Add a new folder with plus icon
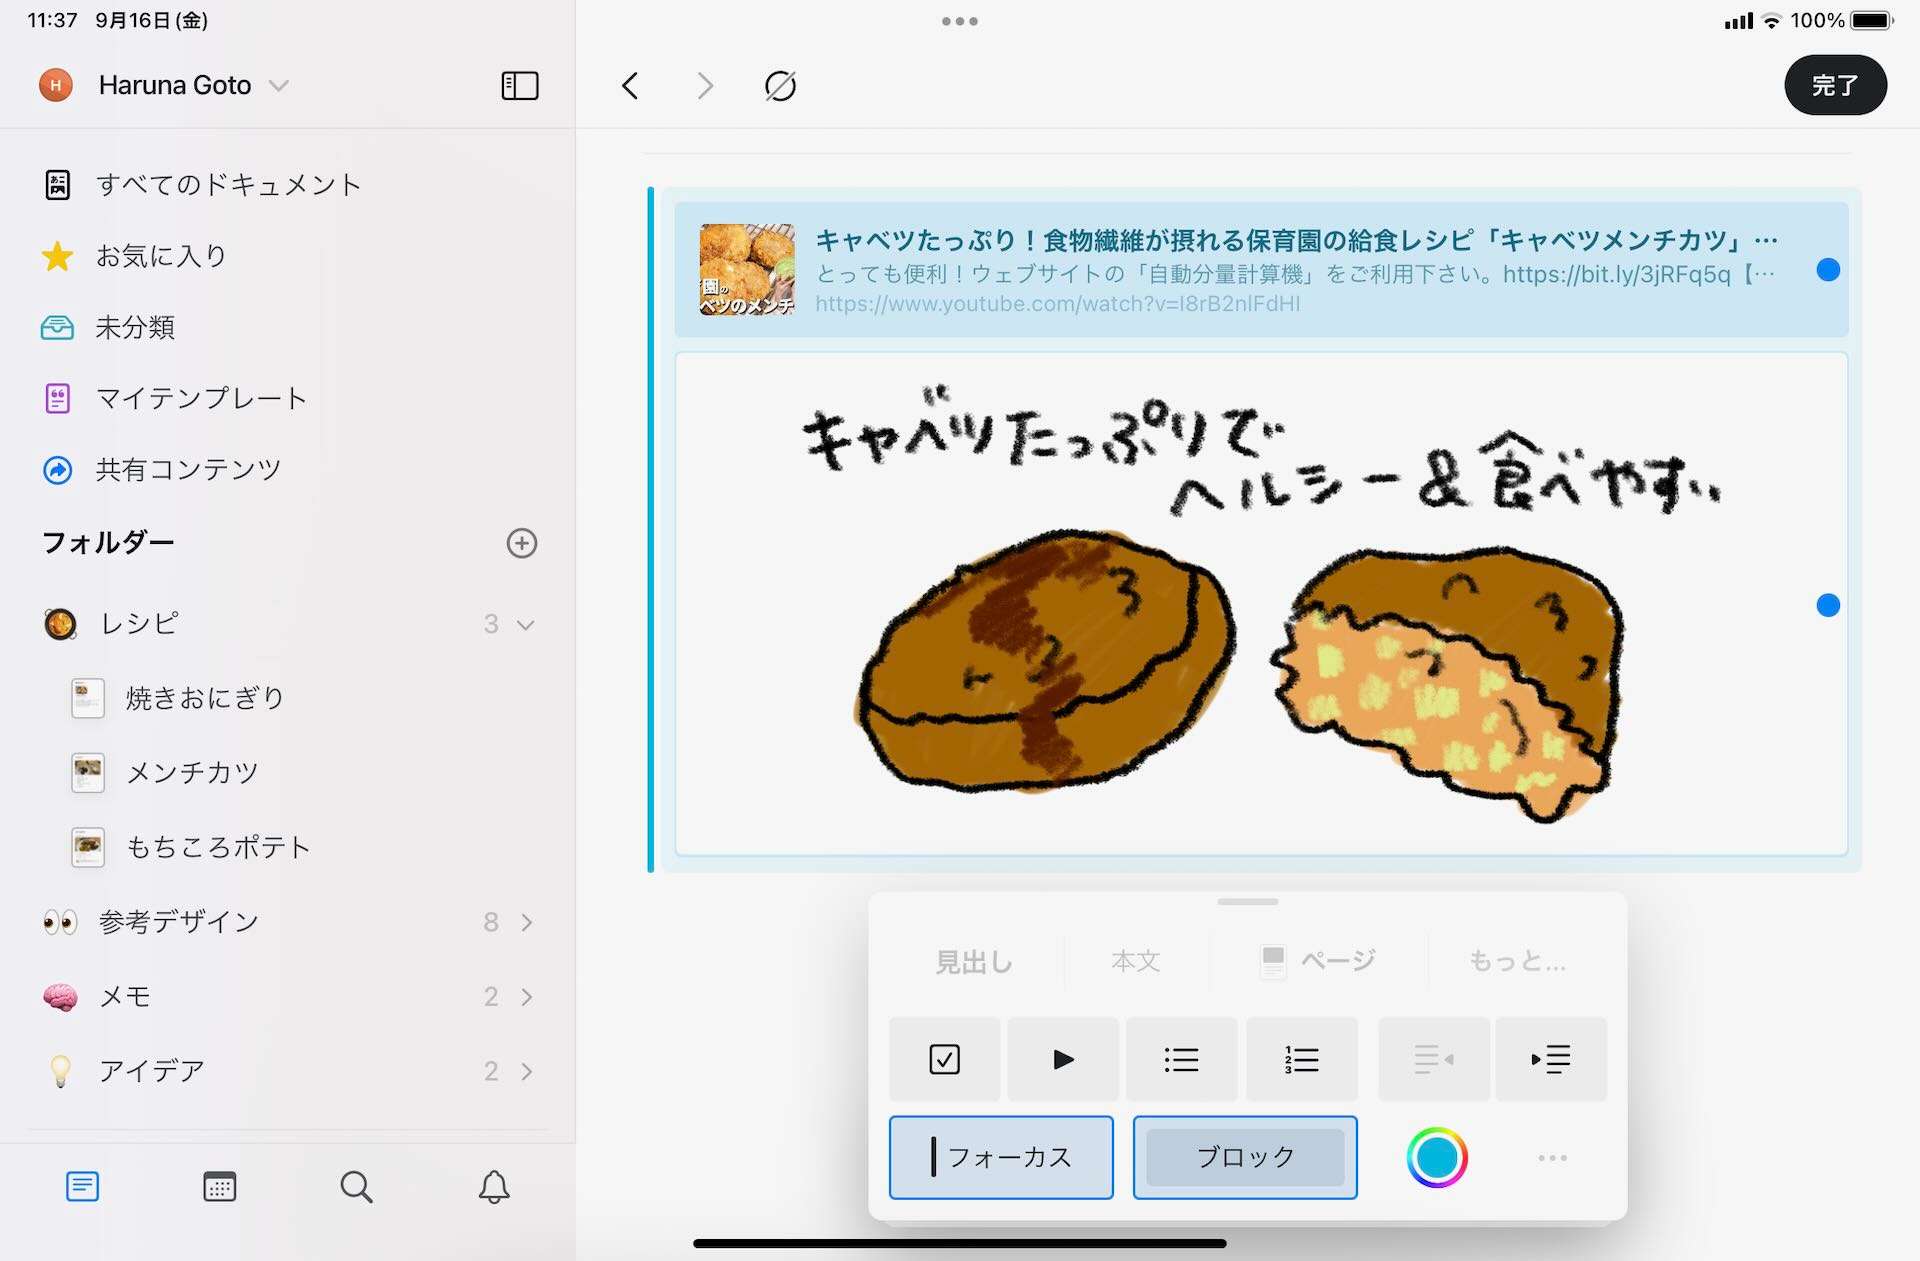This screenshot has height=1261, width=1920. pos(522,543)
